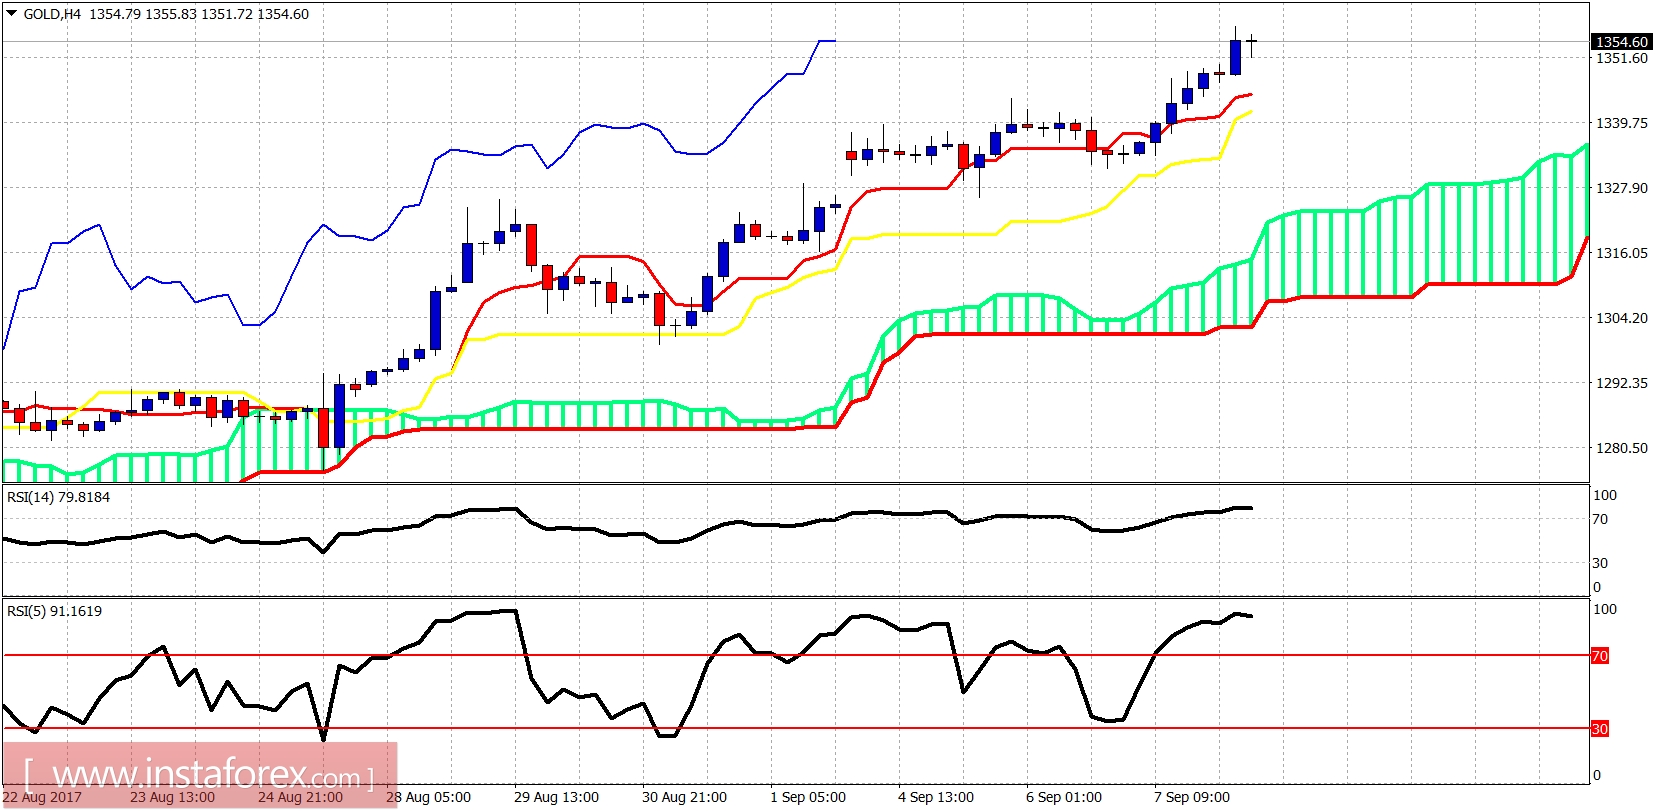Image resolution: width=1657 pixels, height=811 pixels.
Task: Click the 6 Sep 01:00 time label
Action: click(x=1064, y=797)
